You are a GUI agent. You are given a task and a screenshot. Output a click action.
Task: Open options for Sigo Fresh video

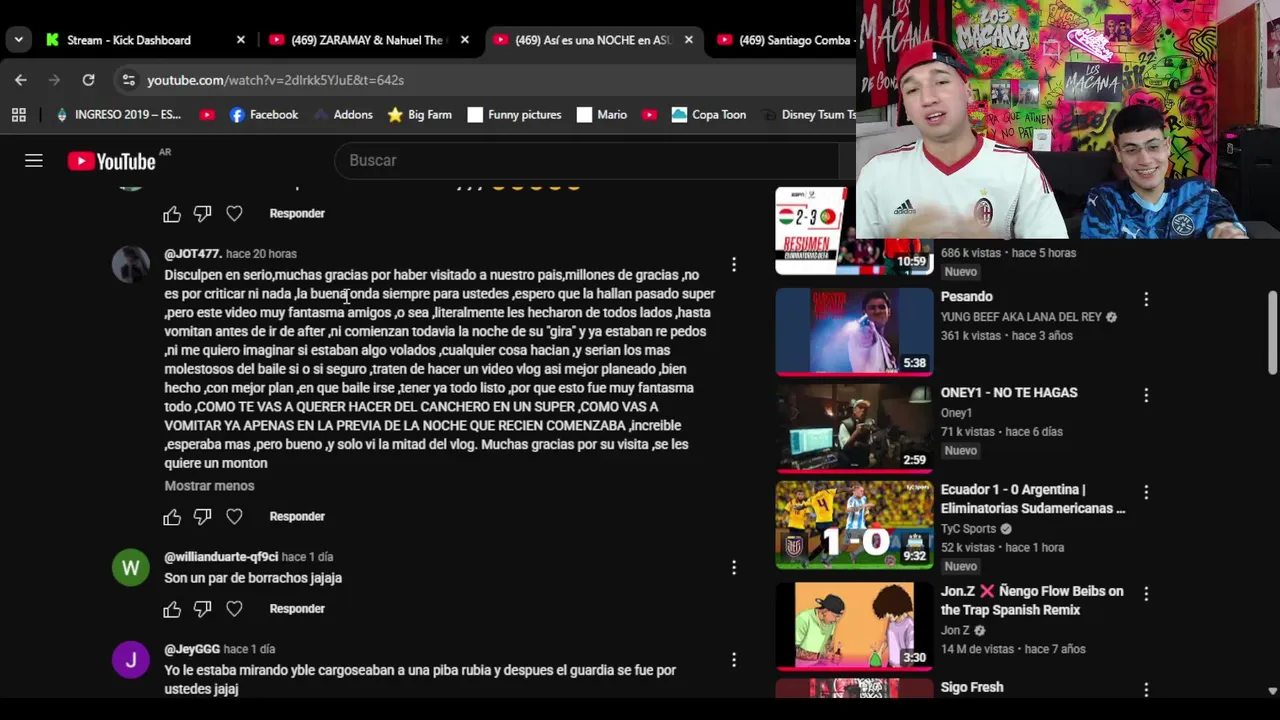tap(1146, 689)
